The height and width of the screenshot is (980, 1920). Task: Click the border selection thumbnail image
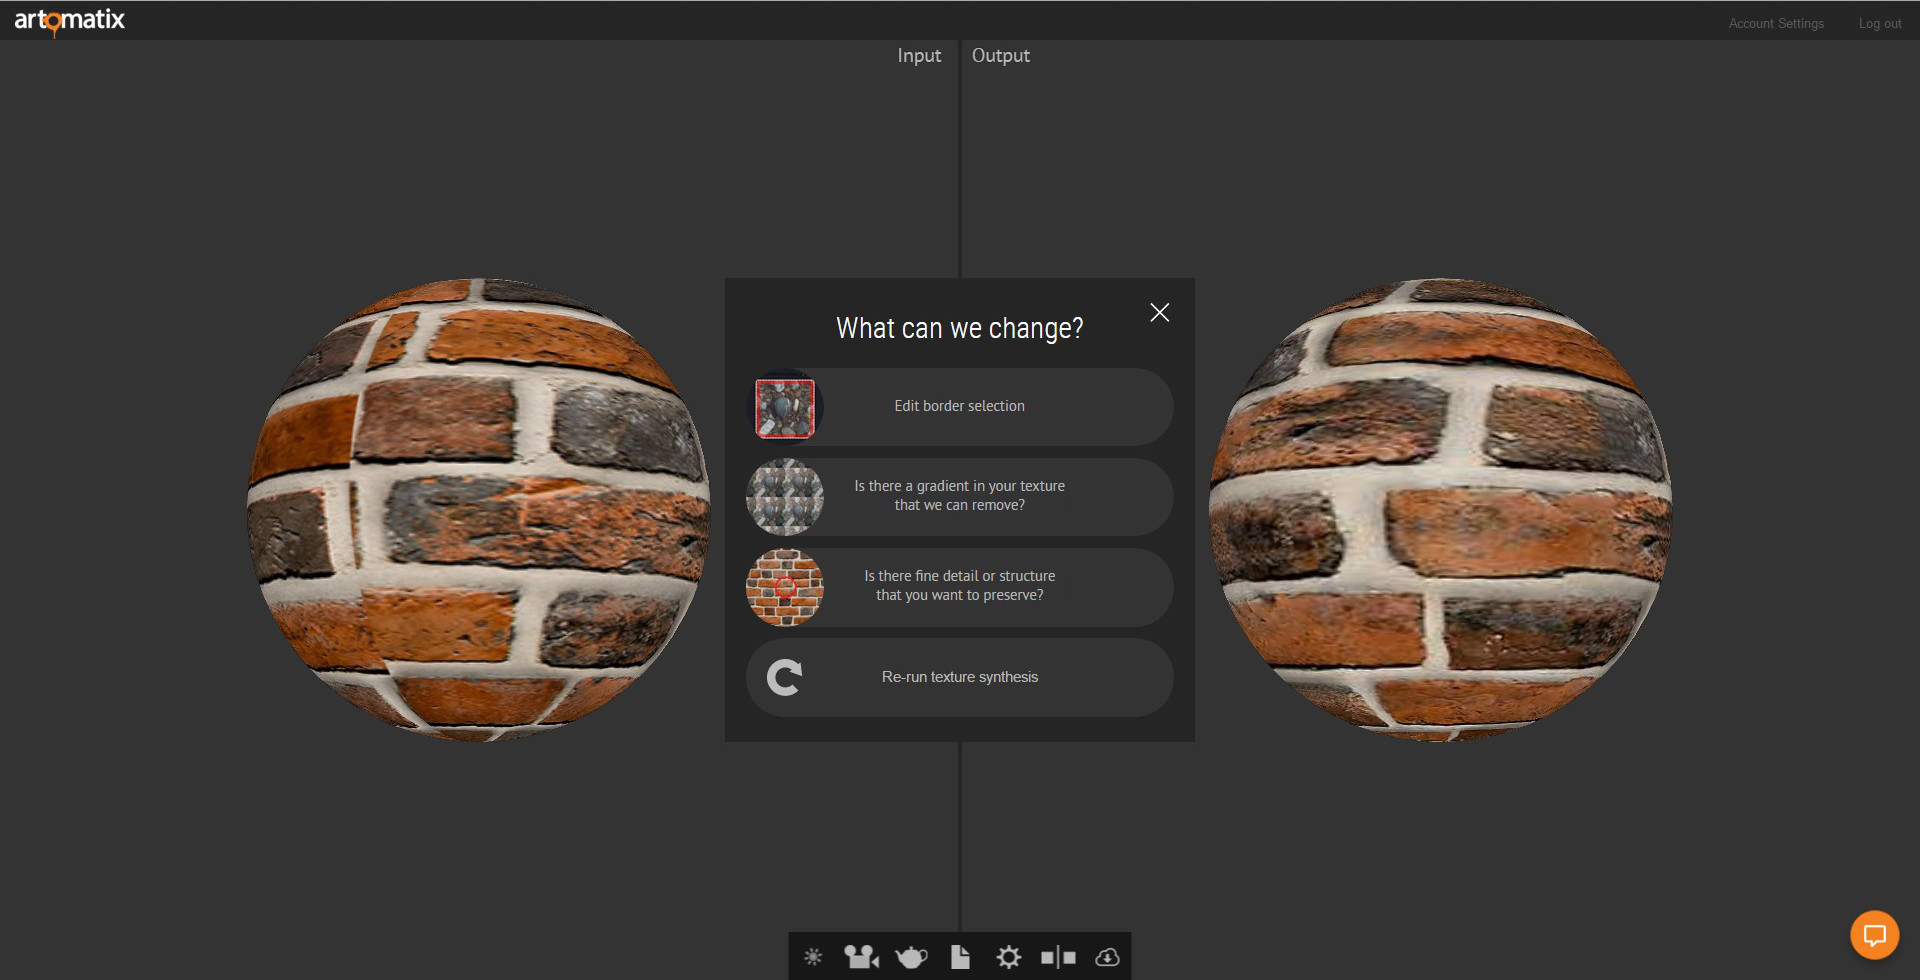[x=785, y=408]
